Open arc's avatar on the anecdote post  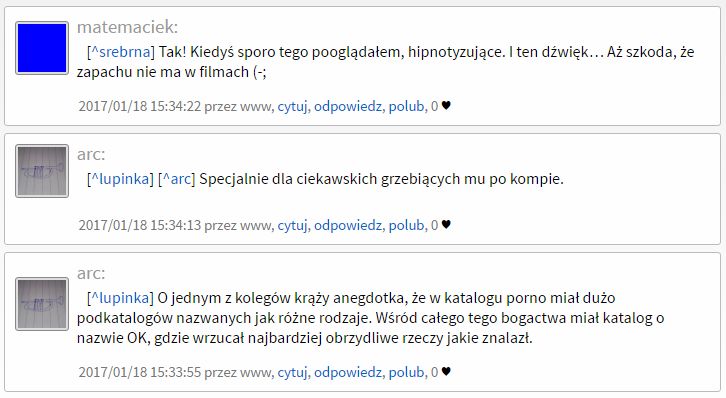coord(42,304)
